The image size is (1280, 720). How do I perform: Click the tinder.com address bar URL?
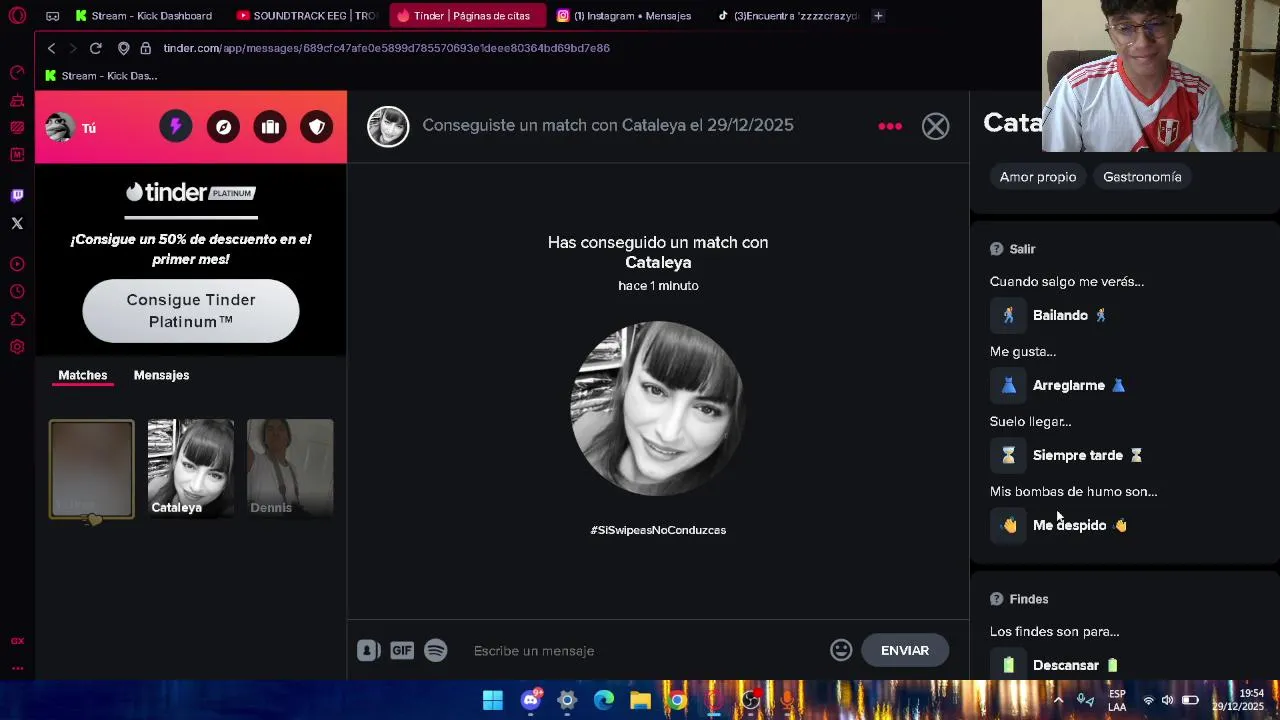click(386, 48)
